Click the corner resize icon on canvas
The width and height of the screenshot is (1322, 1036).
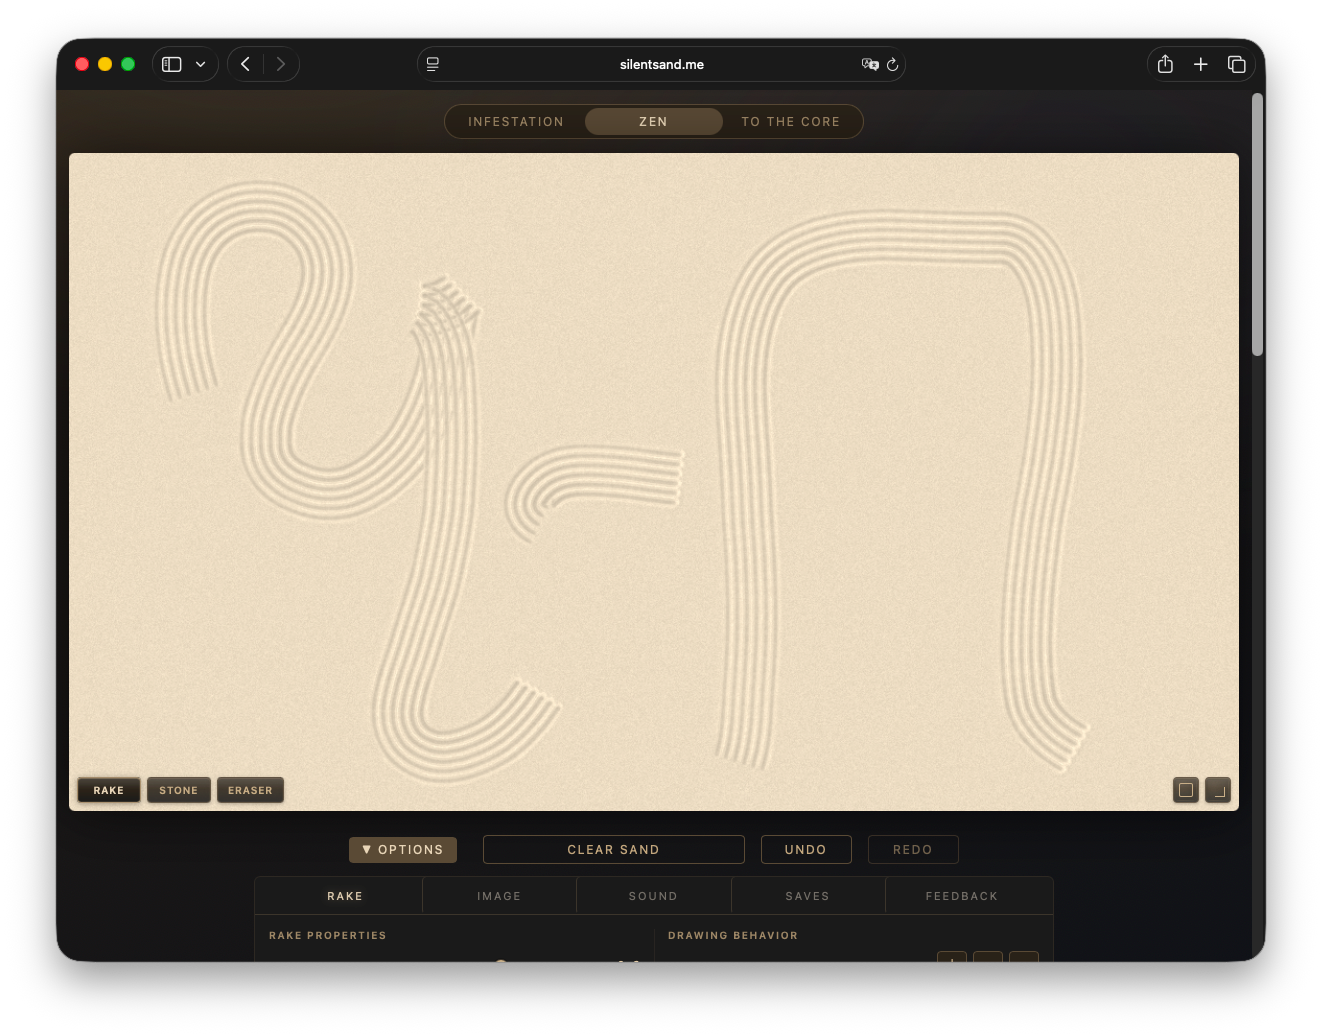pos(1218,790)
